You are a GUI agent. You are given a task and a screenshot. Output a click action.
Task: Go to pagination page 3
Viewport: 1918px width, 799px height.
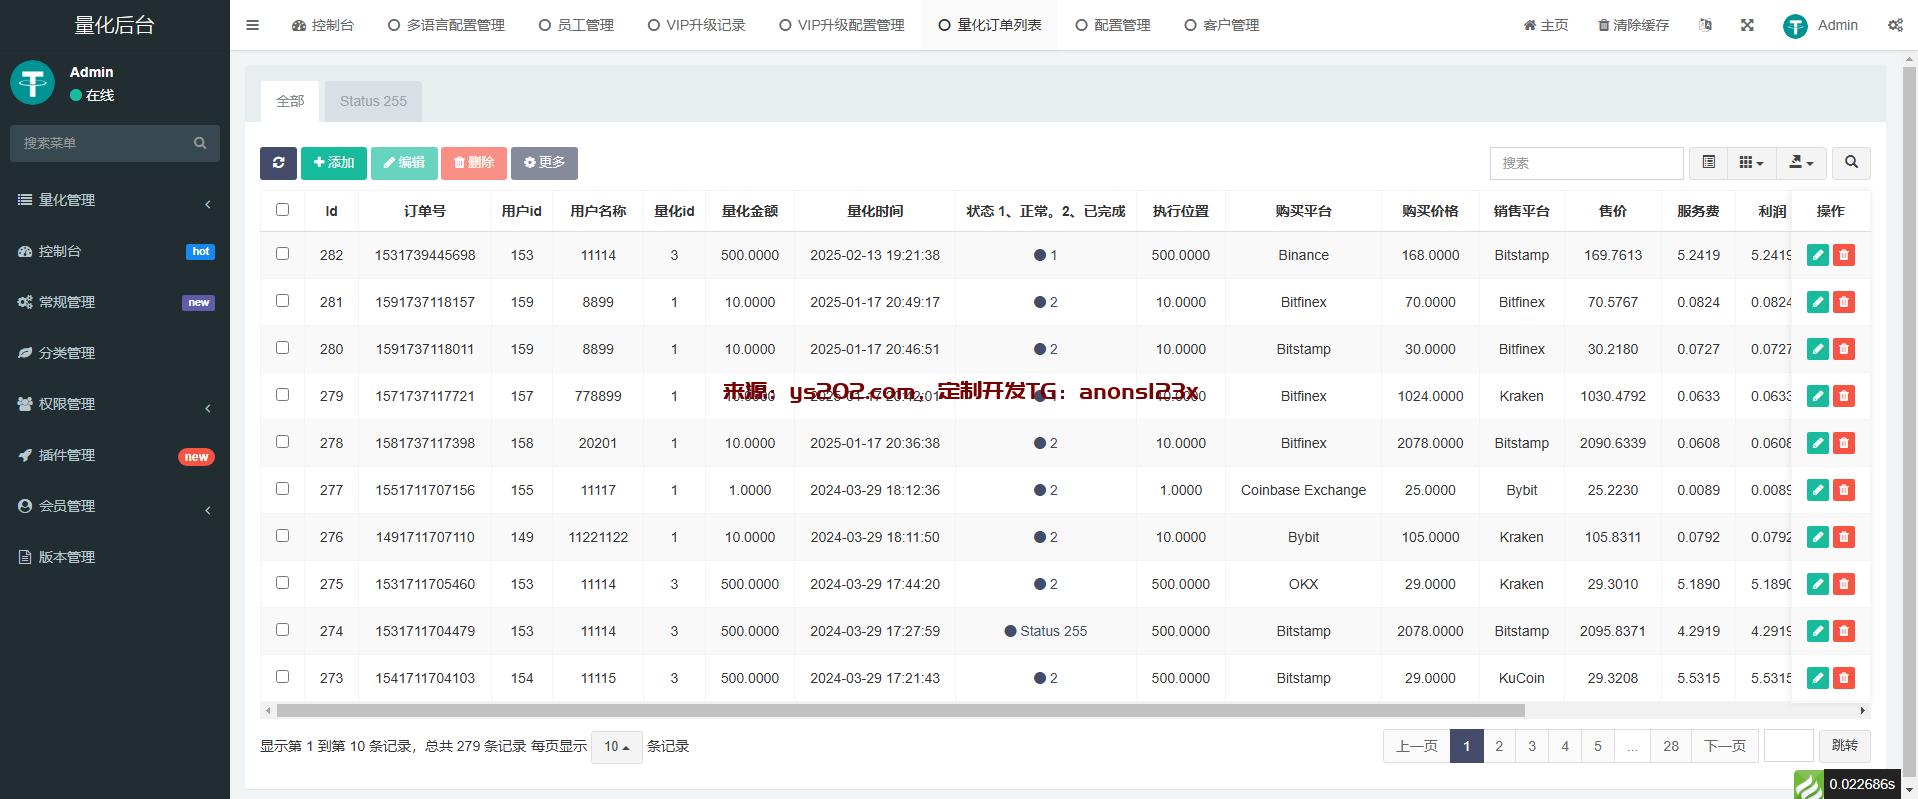pos(1531,746)
